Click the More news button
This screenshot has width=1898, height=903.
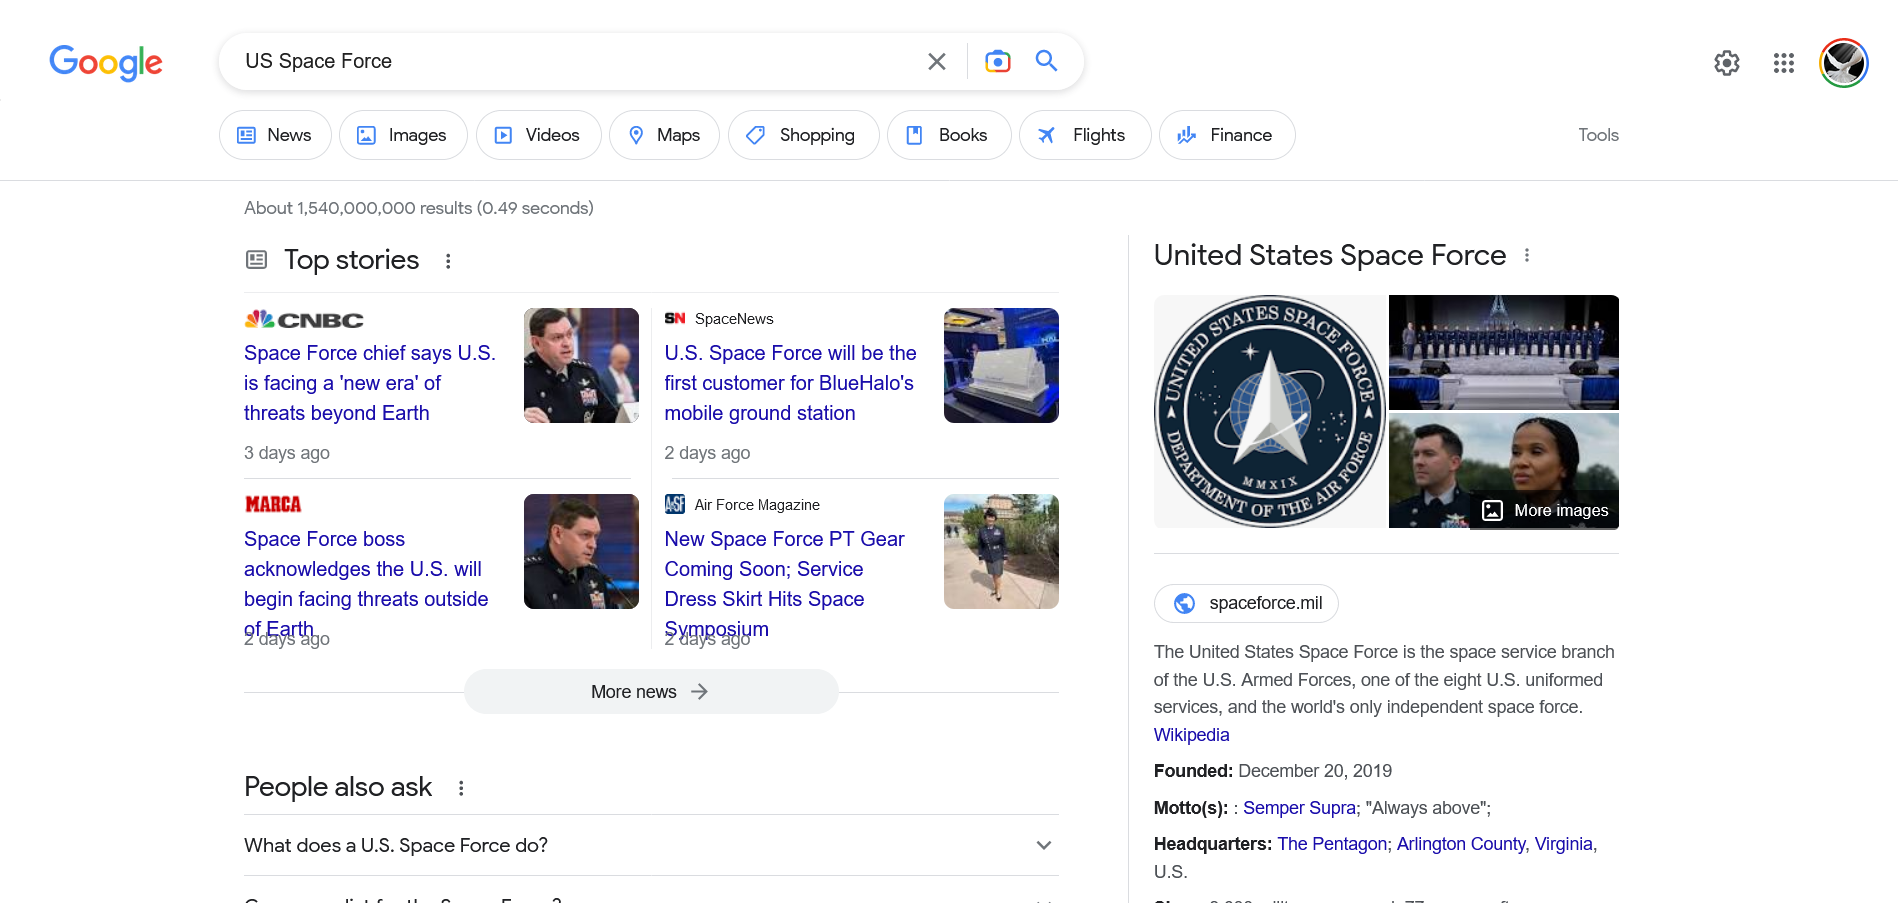click(650, 691)
